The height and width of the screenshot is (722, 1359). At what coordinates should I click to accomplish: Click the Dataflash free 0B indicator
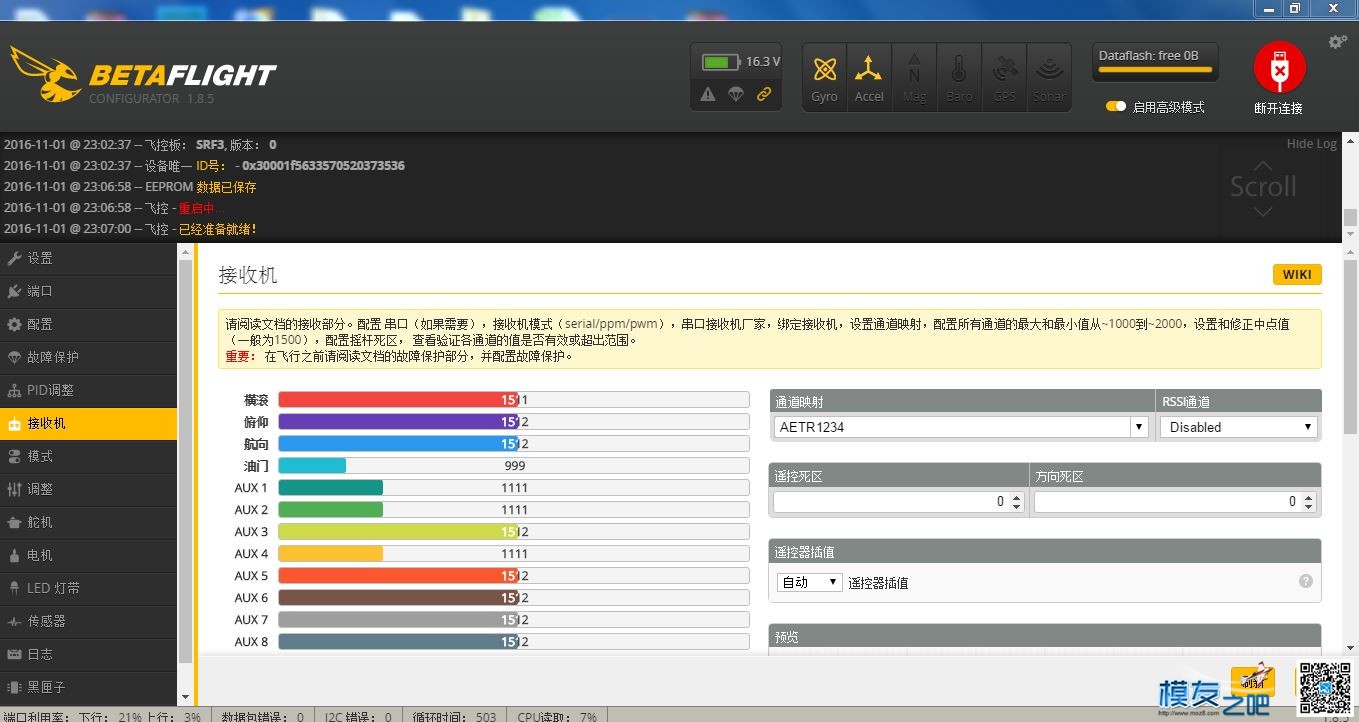point(1156,62)
